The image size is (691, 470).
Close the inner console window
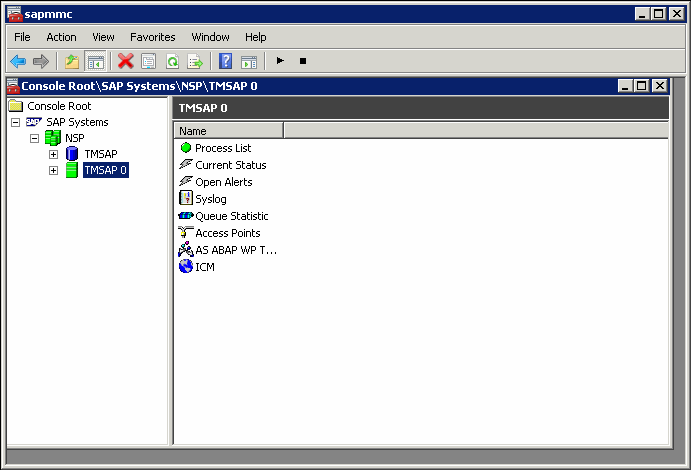[x=660, y=85]
